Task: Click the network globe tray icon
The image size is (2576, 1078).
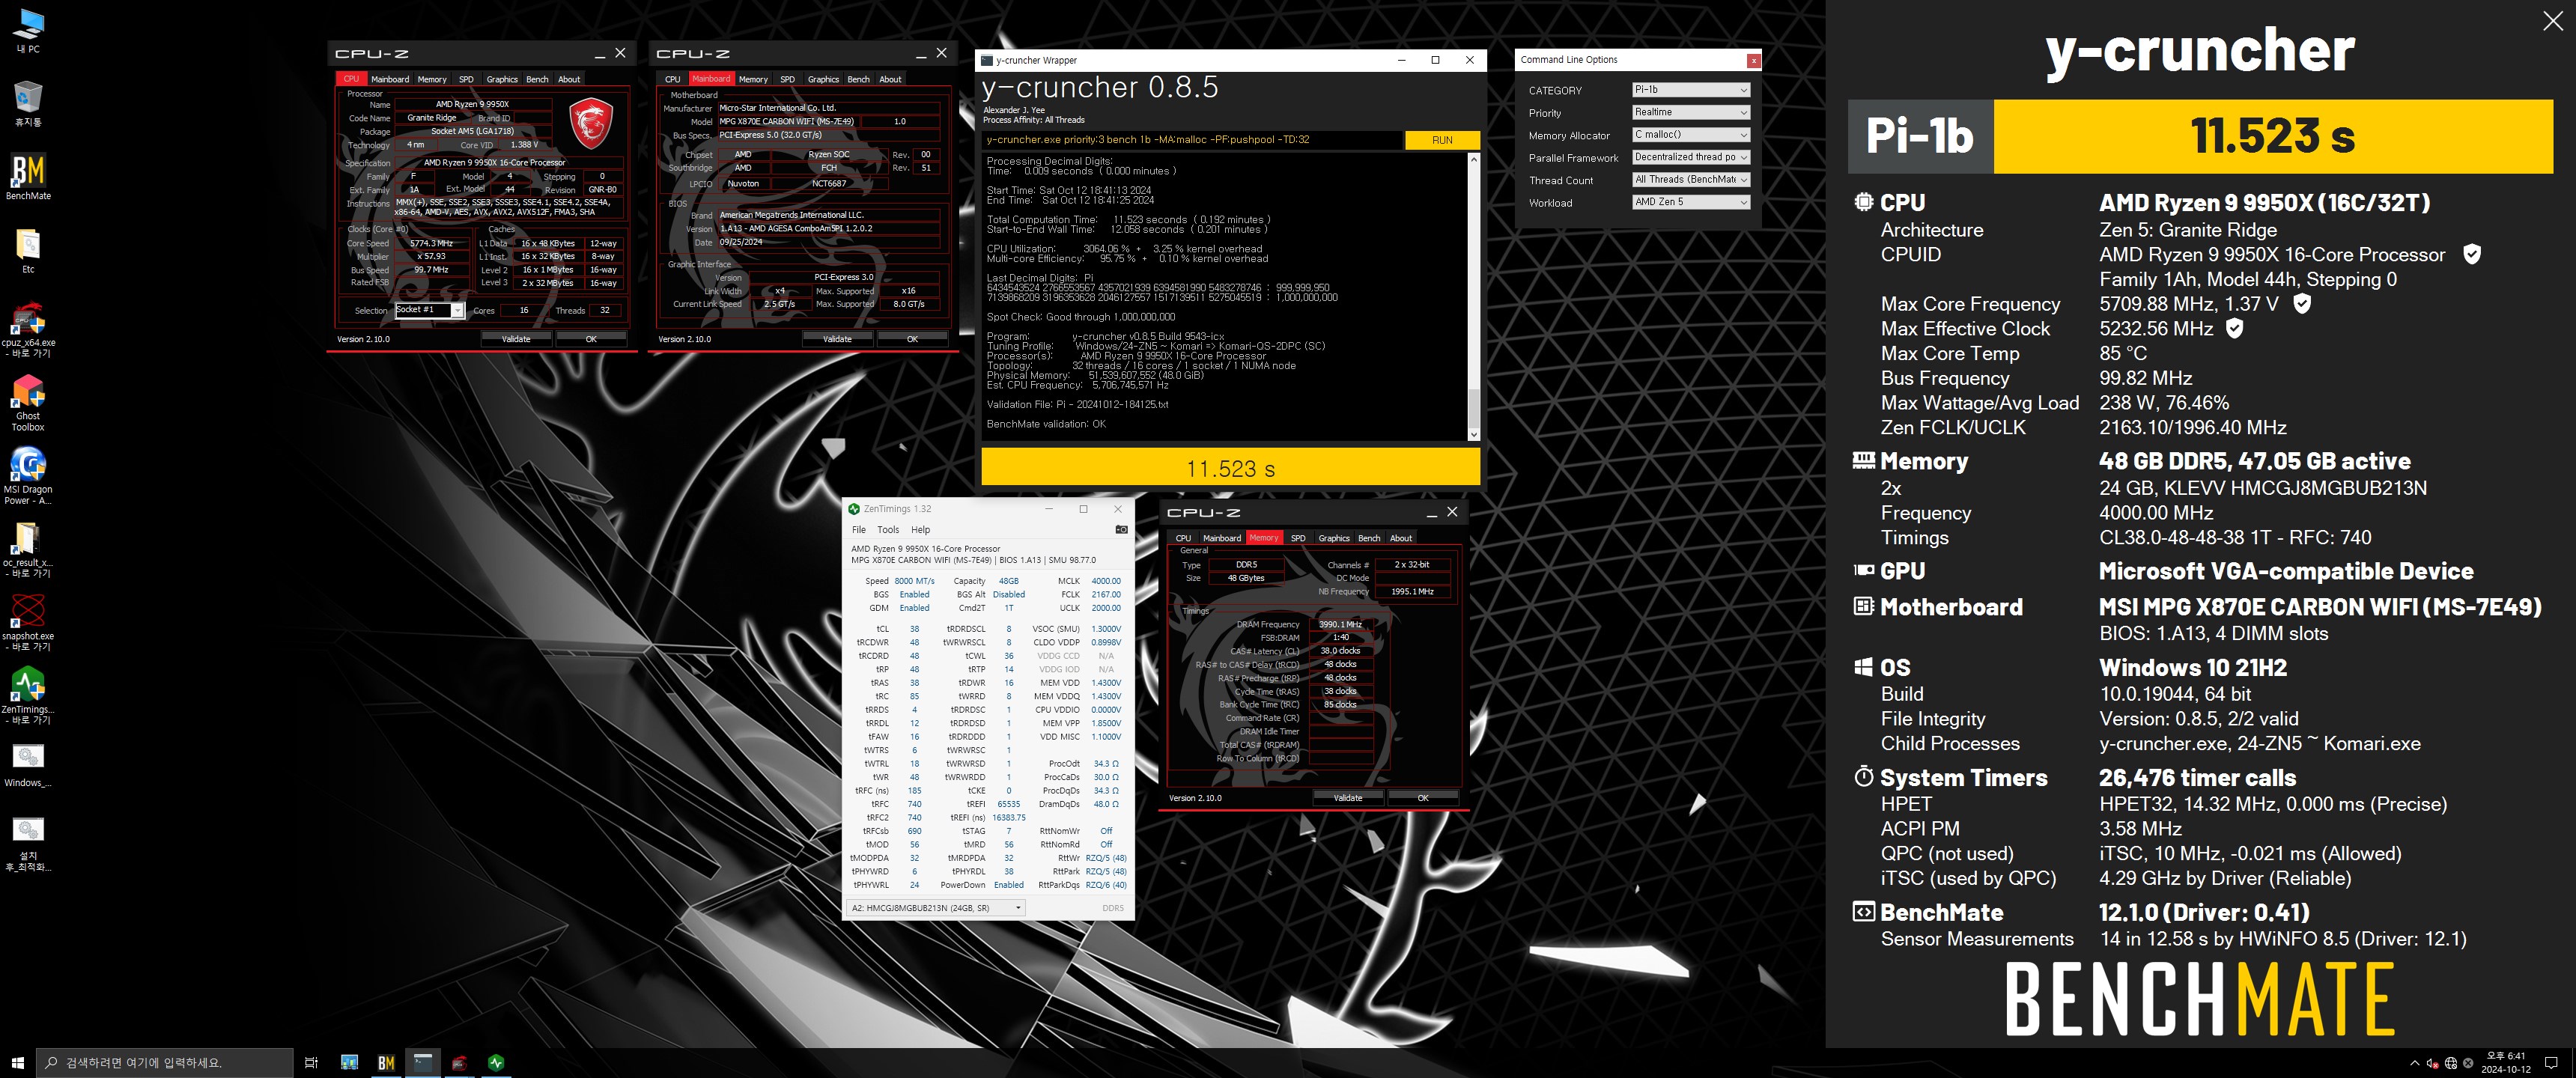Action: [2450, 1063]
